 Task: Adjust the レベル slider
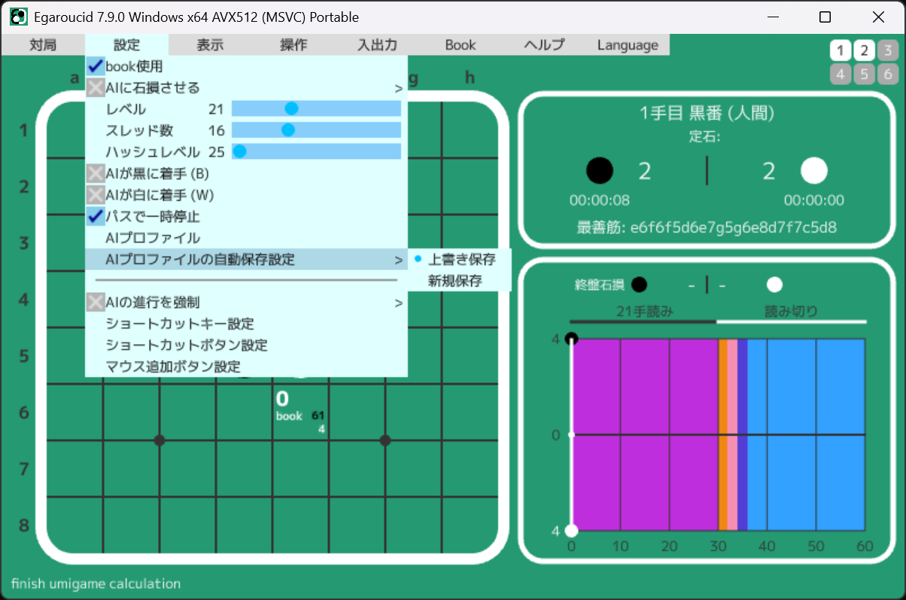[316, 109]
